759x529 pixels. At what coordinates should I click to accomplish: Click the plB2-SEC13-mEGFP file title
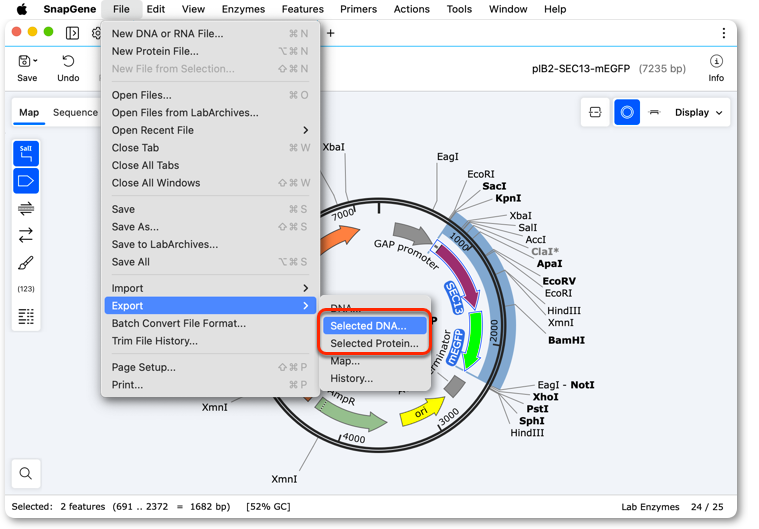580,69
